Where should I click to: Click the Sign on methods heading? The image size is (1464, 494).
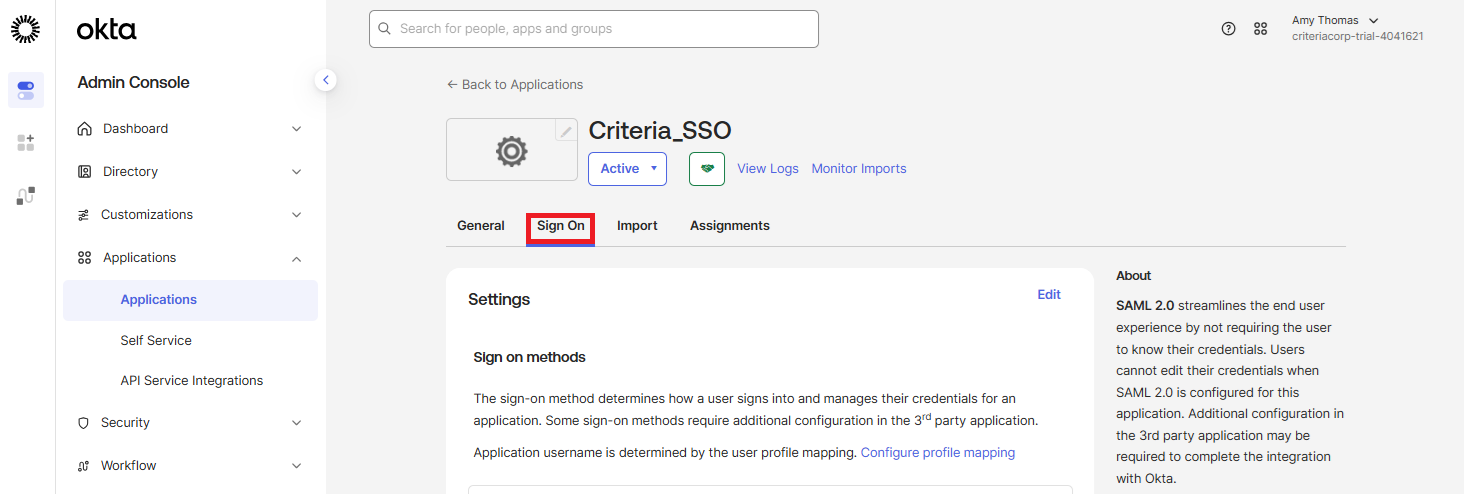[x=530, y=358]
